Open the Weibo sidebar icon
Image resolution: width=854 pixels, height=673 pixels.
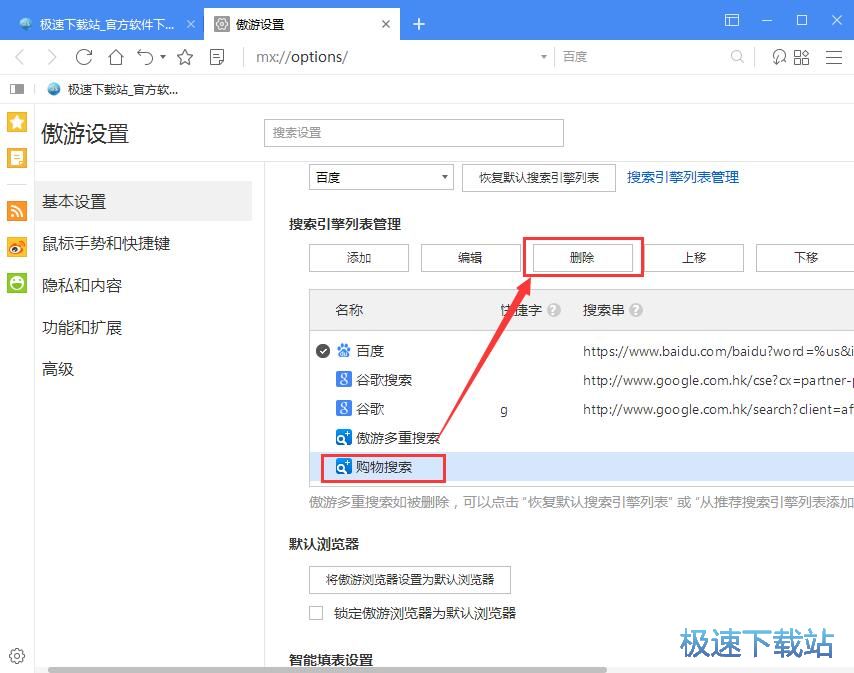(x=17, y=247)
